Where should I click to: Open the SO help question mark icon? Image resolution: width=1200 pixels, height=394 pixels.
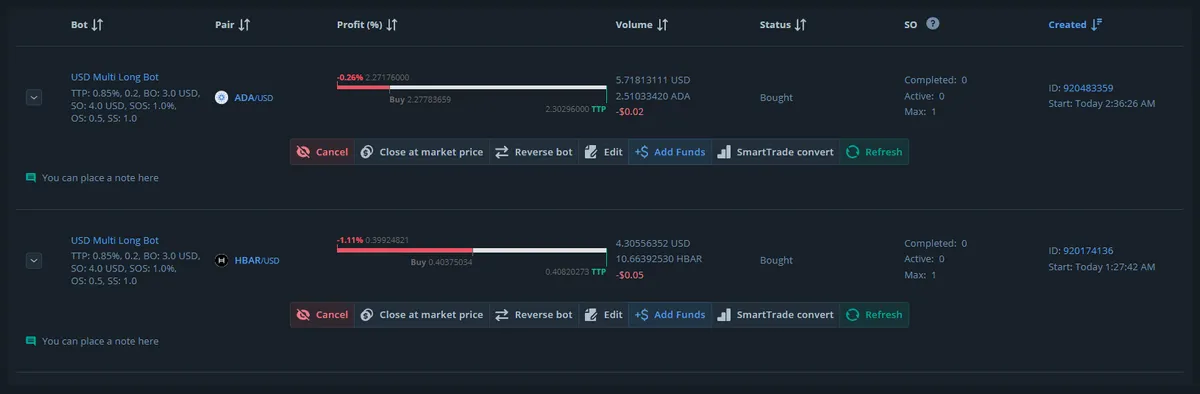tap(933, 24)
